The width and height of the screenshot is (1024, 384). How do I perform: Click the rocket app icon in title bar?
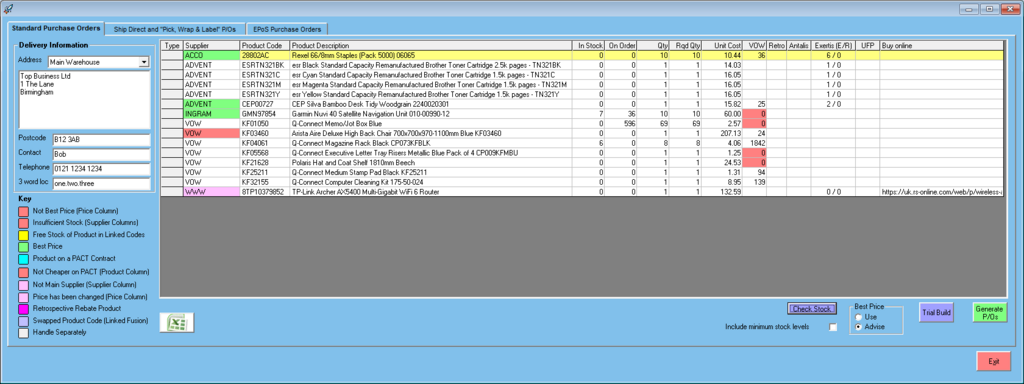point(8,8)
